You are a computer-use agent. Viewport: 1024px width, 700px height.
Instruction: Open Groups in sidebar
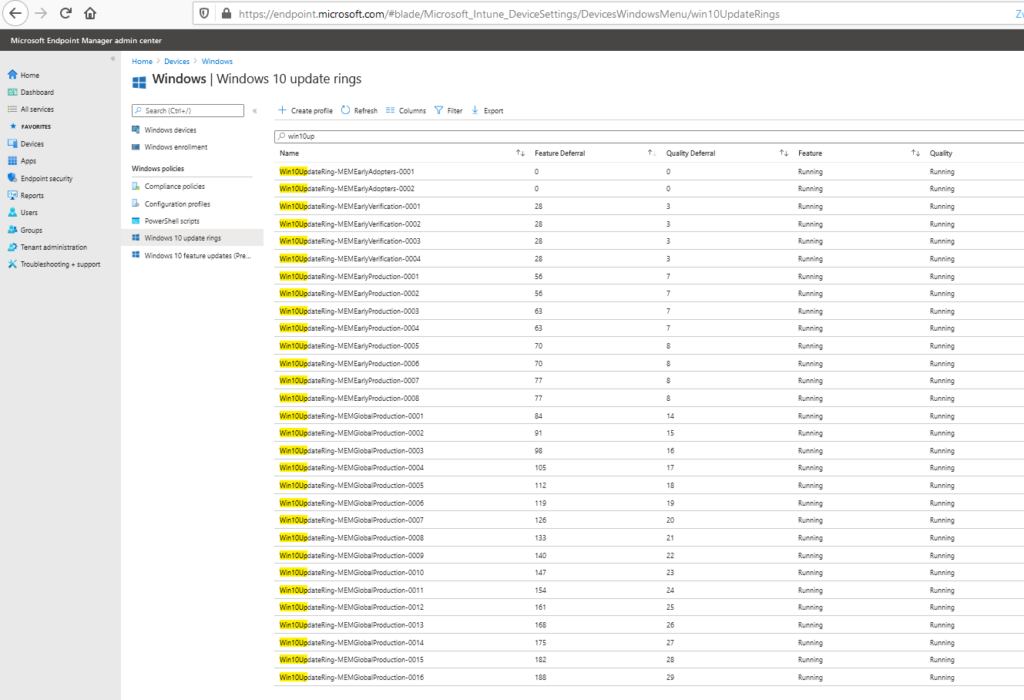(x=31, y=230)
